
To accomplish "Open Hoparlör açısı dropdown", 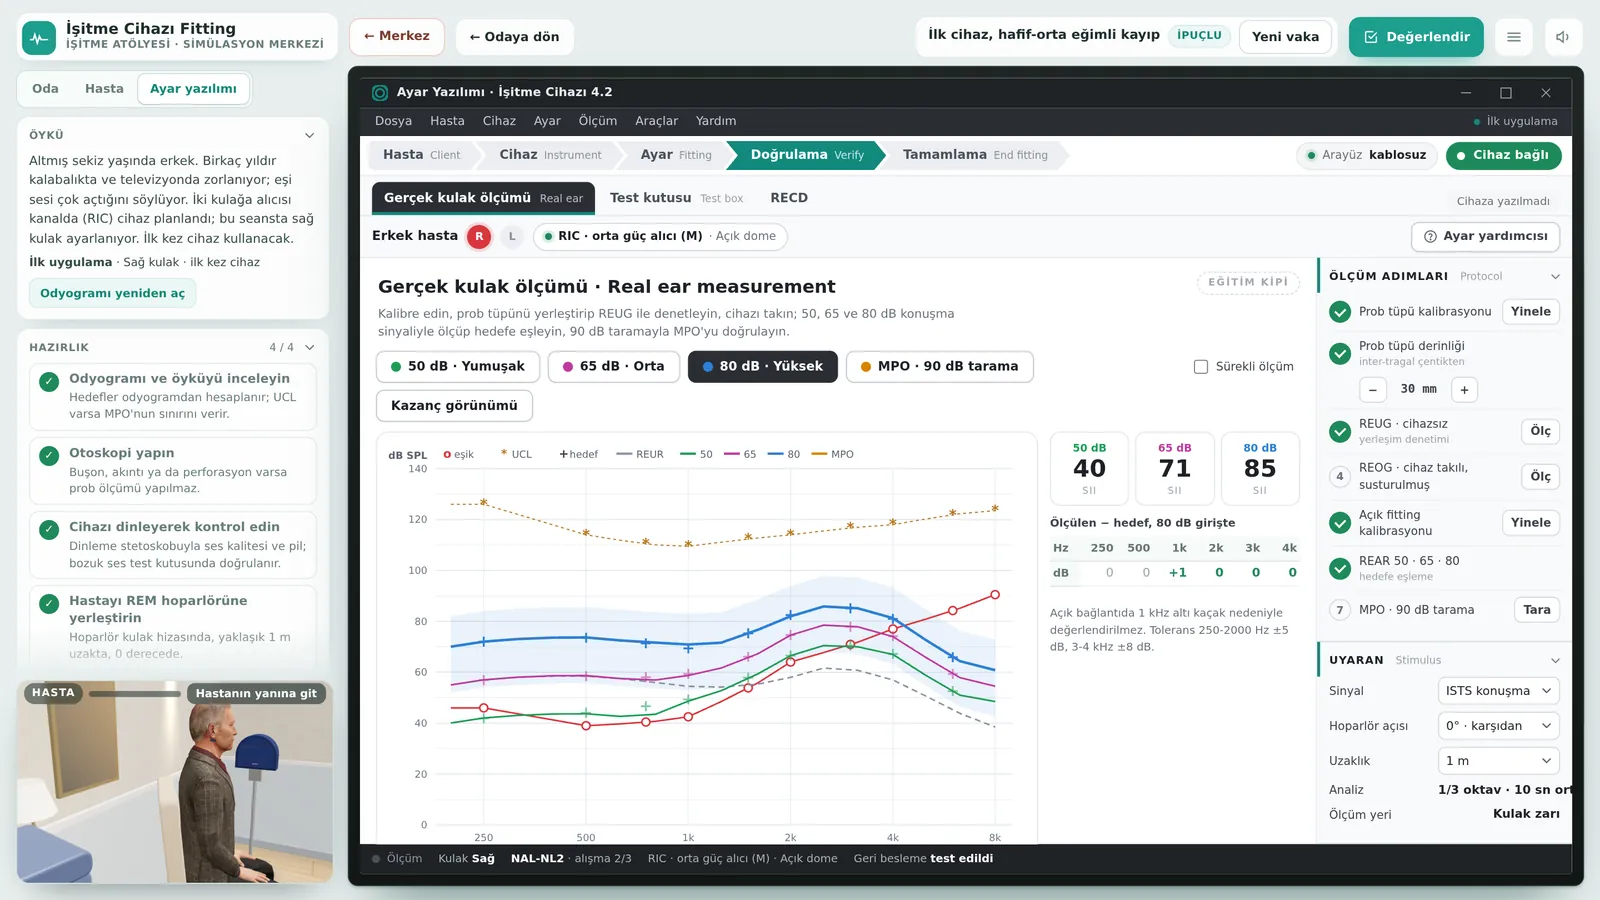I will (x=1498, y=726).
